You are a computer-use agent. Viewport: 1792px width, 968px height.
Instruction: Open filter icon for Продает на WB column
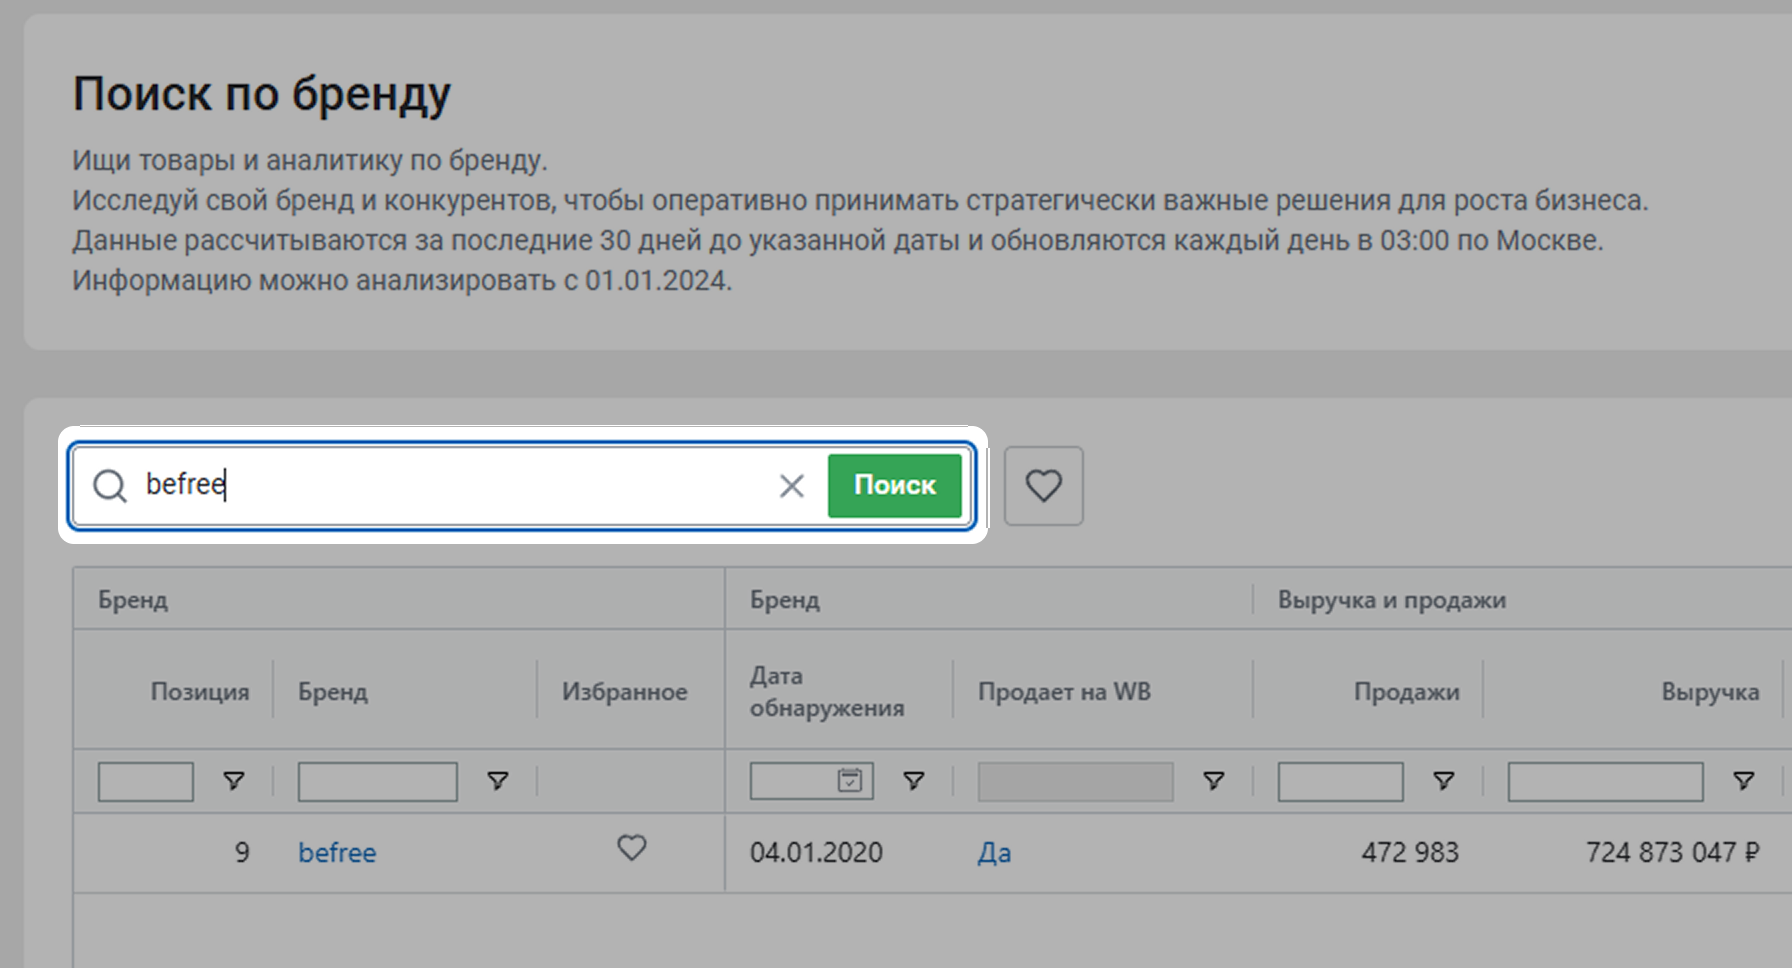(1214, 781)
